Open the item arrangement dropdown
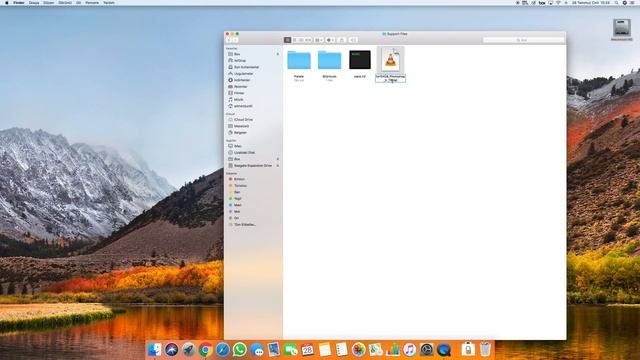 click(x=319, y=40)
